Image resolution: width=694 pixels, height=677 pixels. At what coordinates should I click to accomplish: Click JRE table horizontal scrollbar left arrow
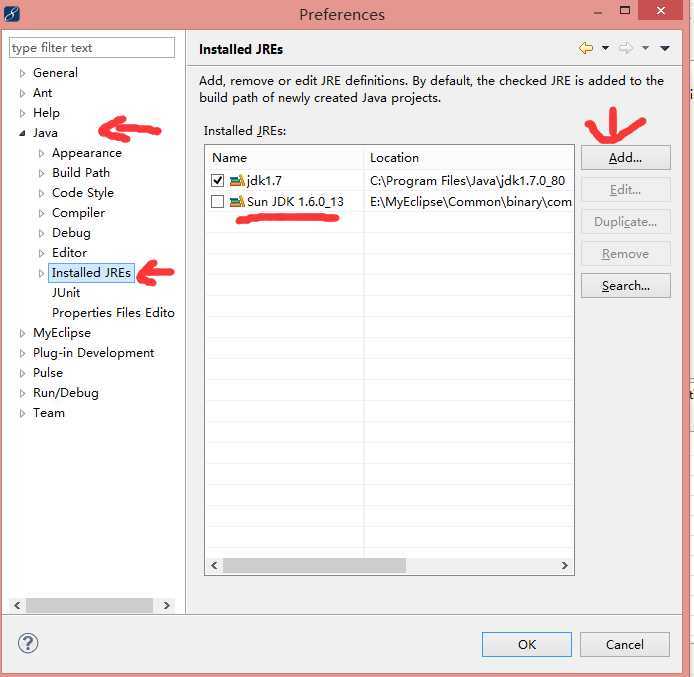click(x=215, y=565)
